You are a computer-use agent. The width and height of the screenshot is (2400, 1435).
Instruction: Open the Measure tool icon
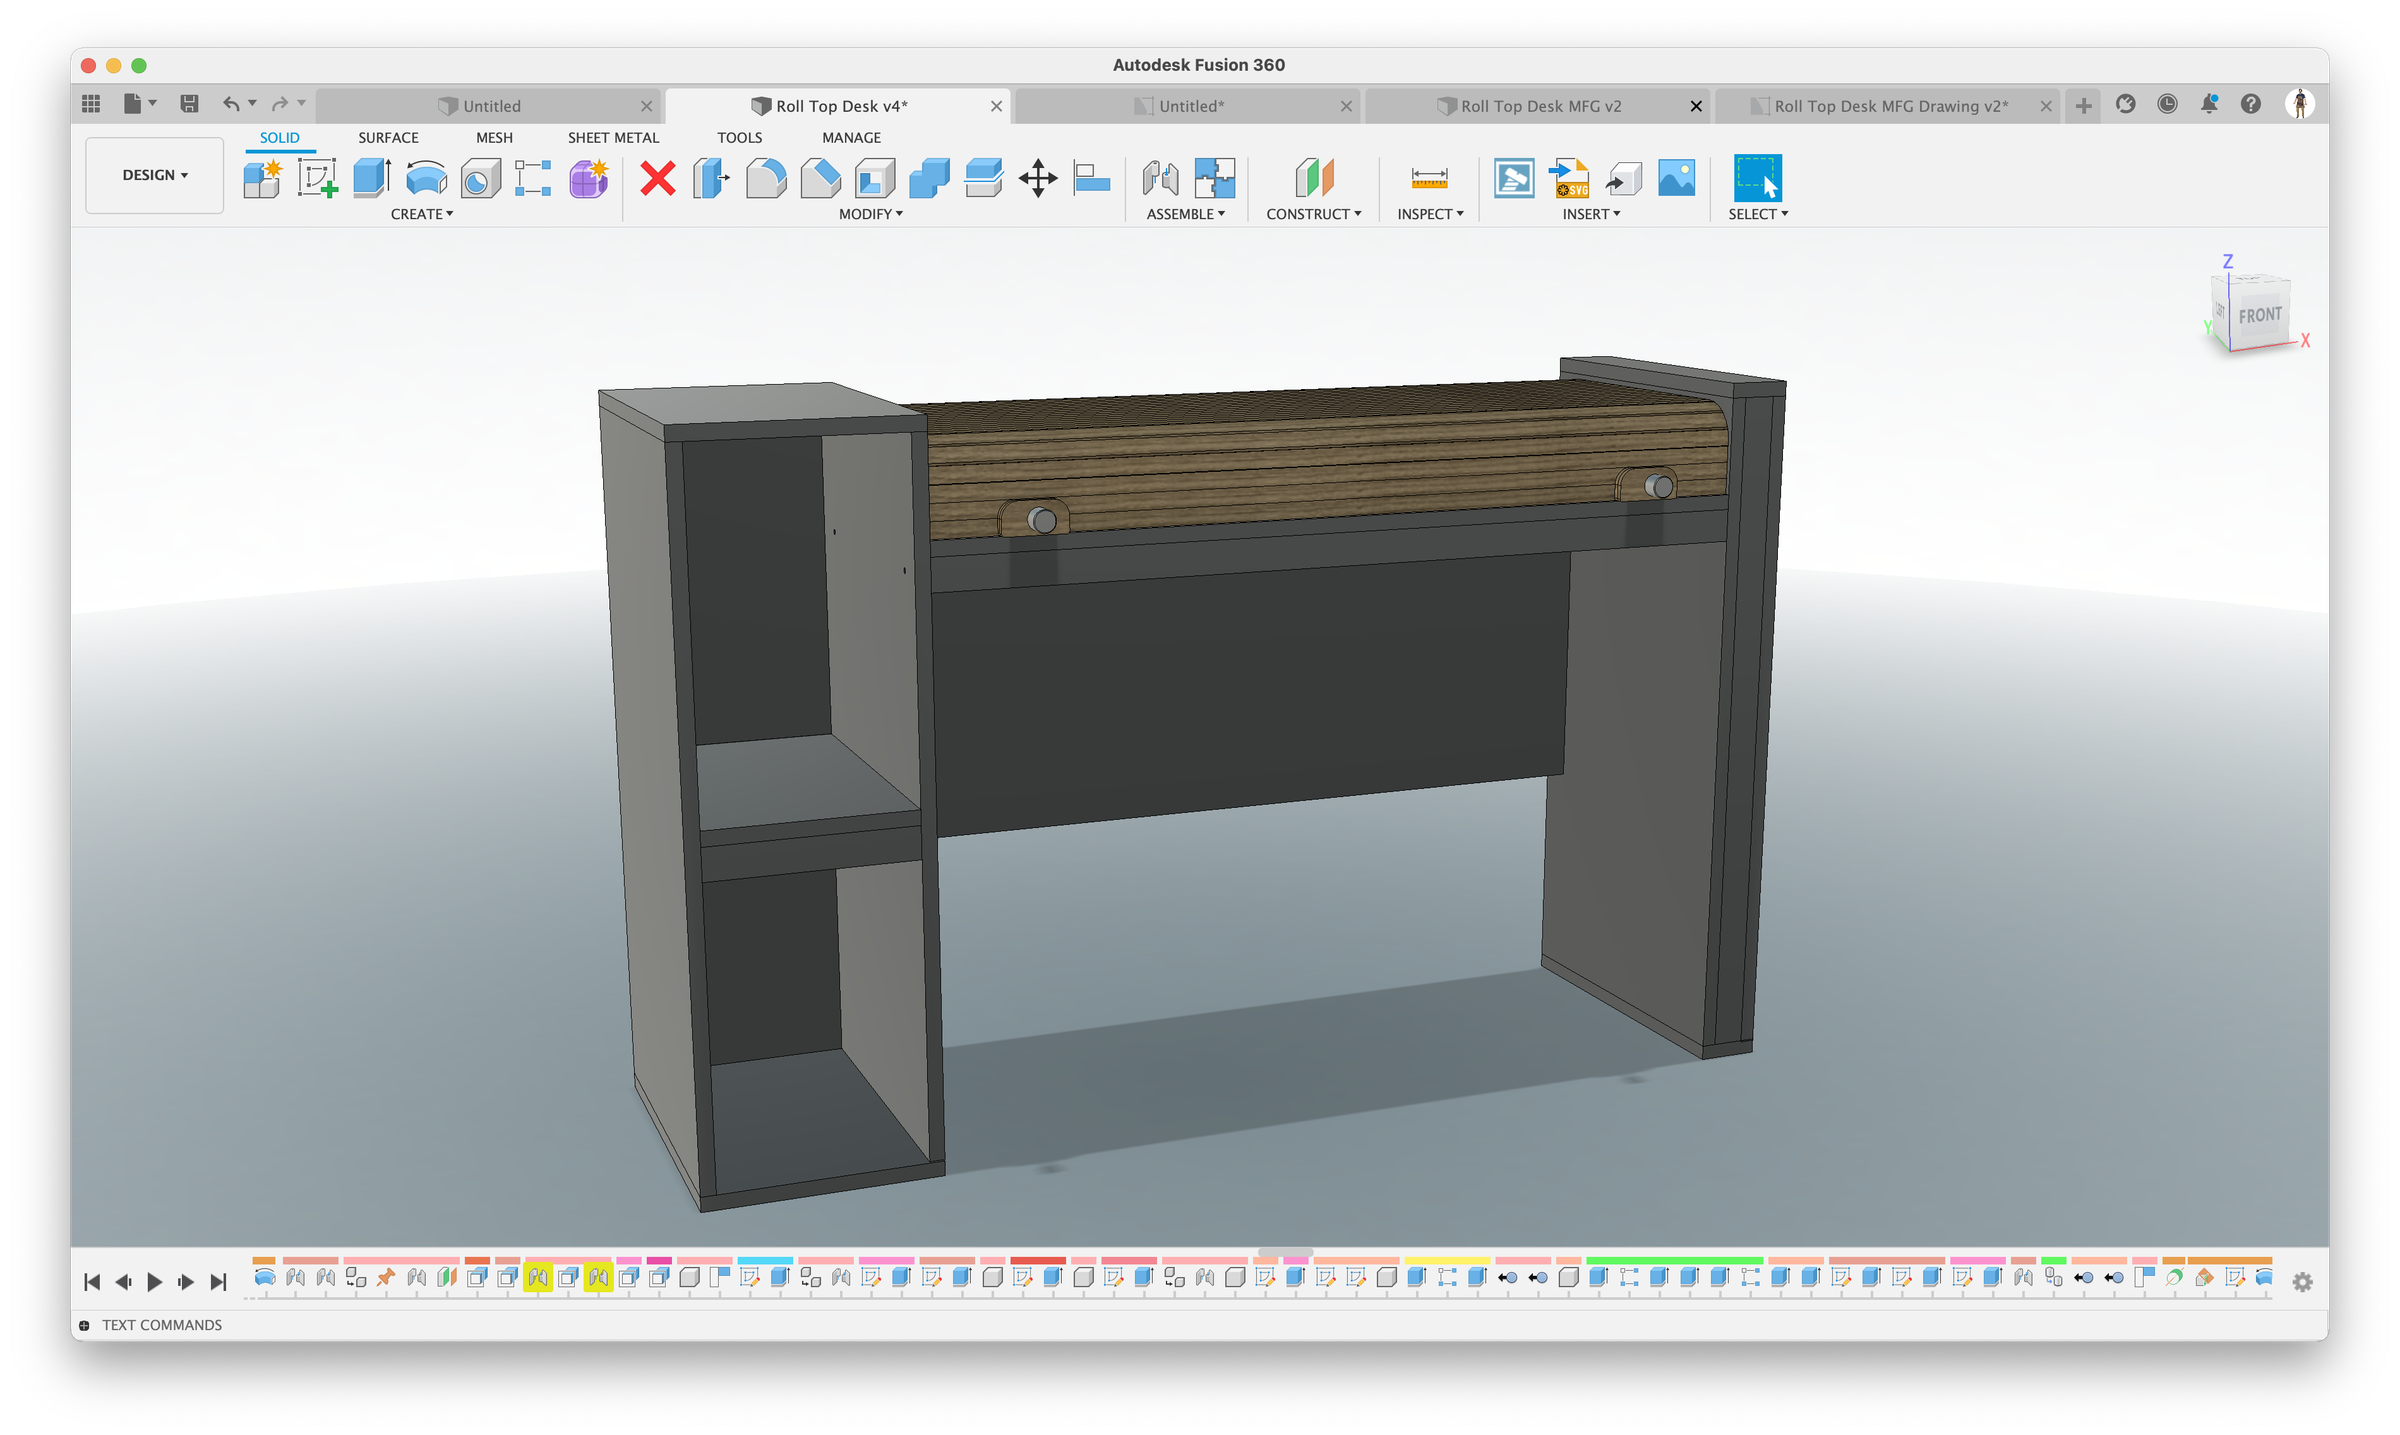1429,179
